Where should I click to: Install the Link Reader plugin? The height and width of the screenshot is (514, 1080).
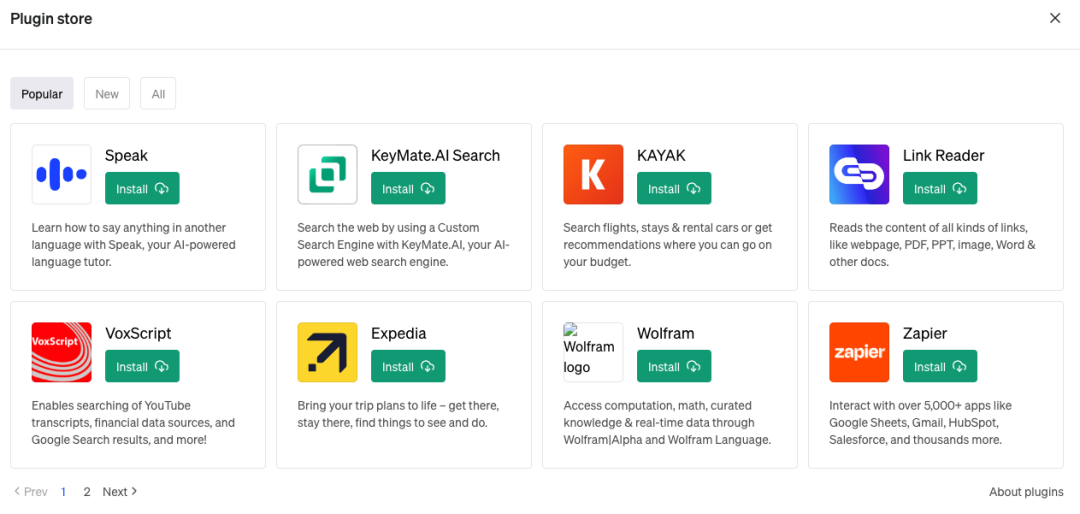pyautogui.click(x=940, y=189)
